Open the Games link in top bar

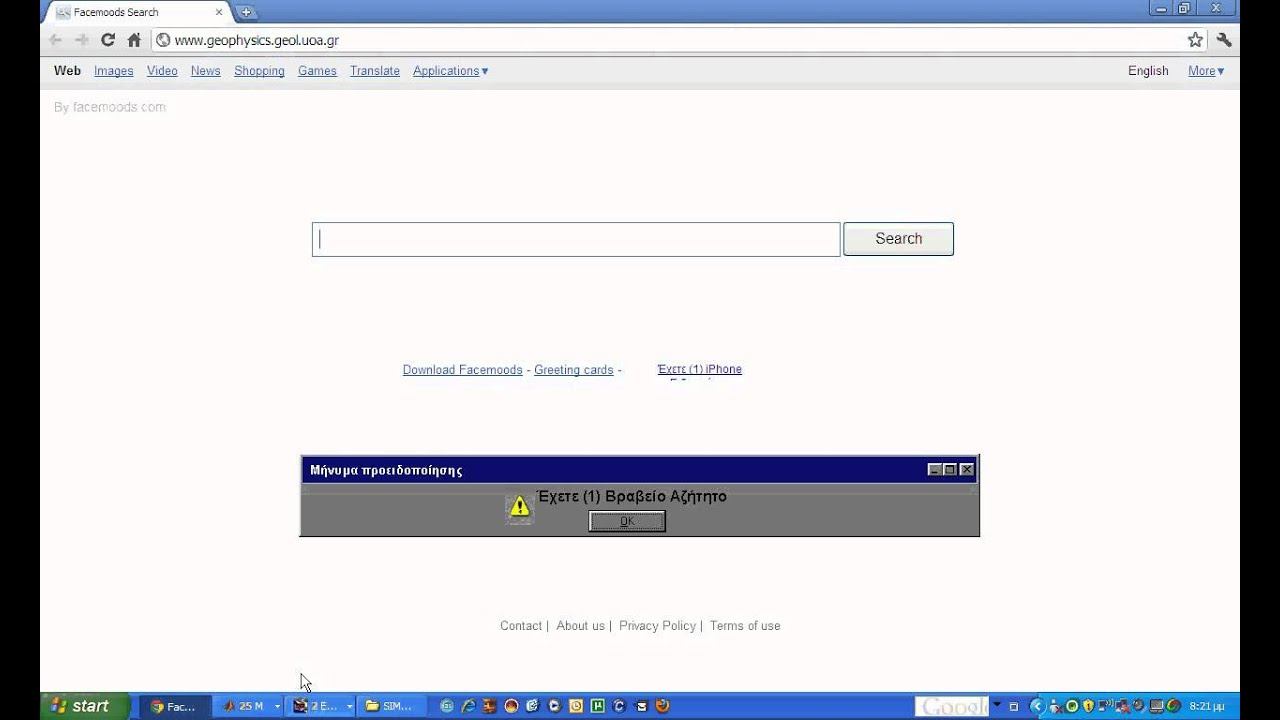click(317, 71)
